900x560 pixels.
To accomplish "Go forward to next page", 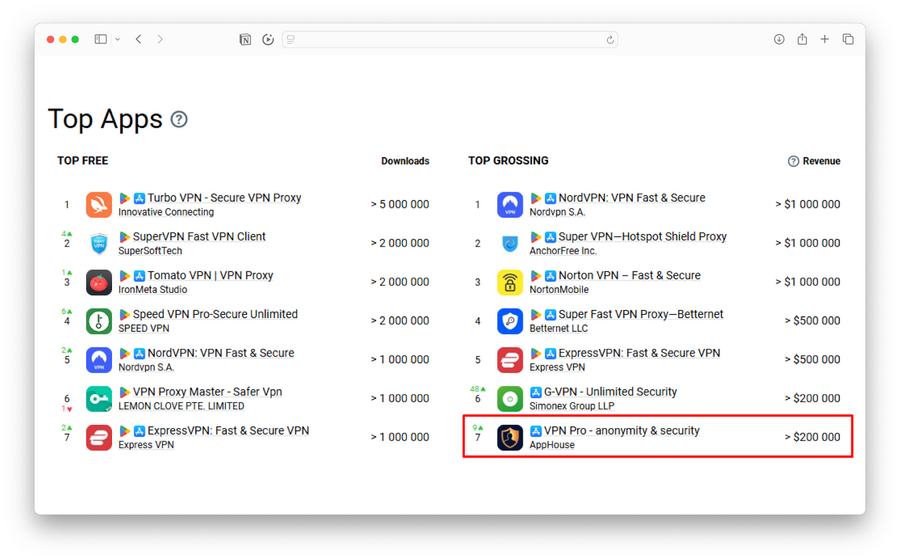I will (x=160, y=39).
